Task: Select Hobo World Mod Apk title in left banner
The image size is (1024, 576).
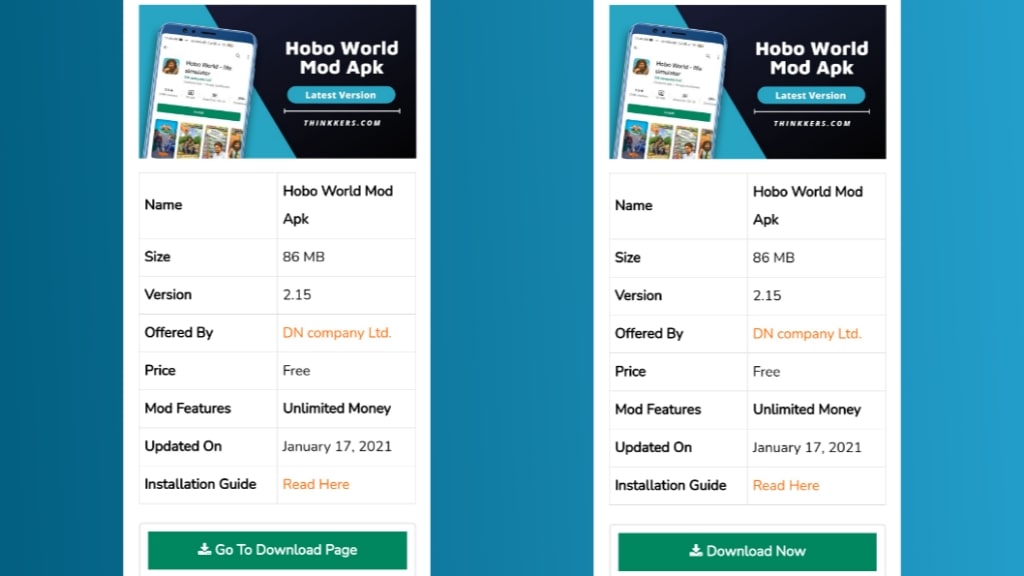Action: 341,57
